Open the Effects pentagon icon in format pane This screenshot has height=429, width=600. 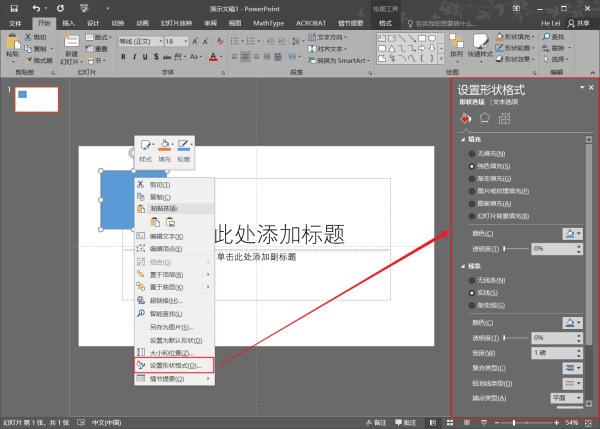pyautogui.click(x=485, y=119)
